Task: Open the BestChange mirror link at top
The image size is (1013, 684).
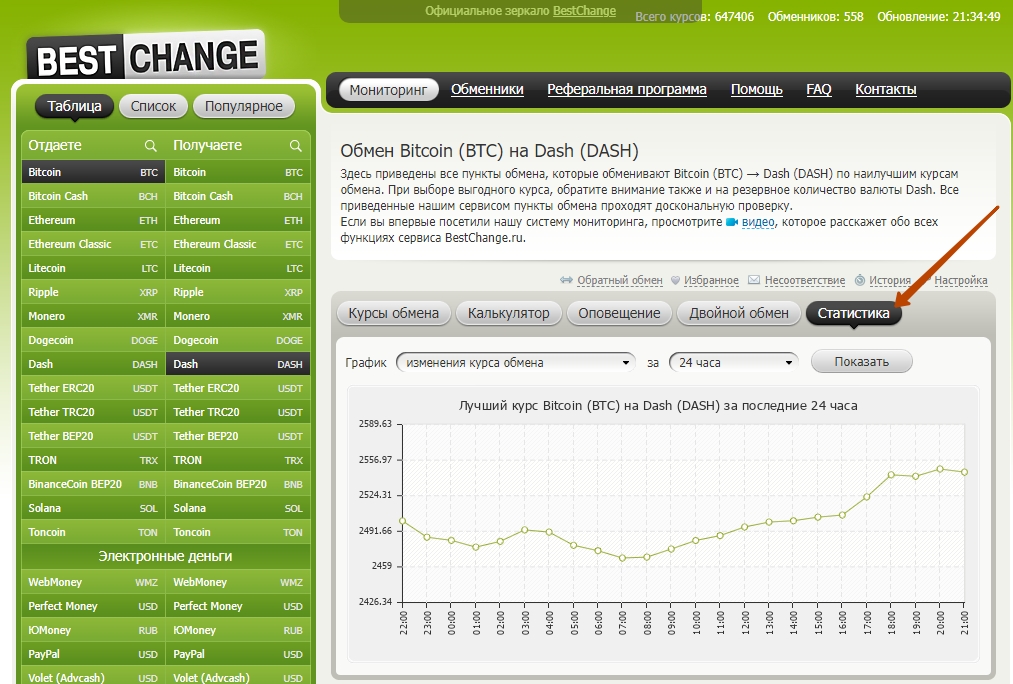Action: pyautogui.click(x=584, y=11)
